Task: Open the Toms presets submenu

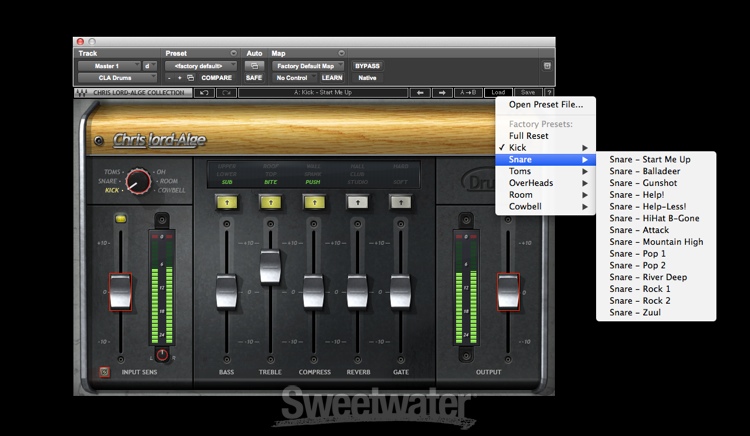Action: (x=545, y=171)
